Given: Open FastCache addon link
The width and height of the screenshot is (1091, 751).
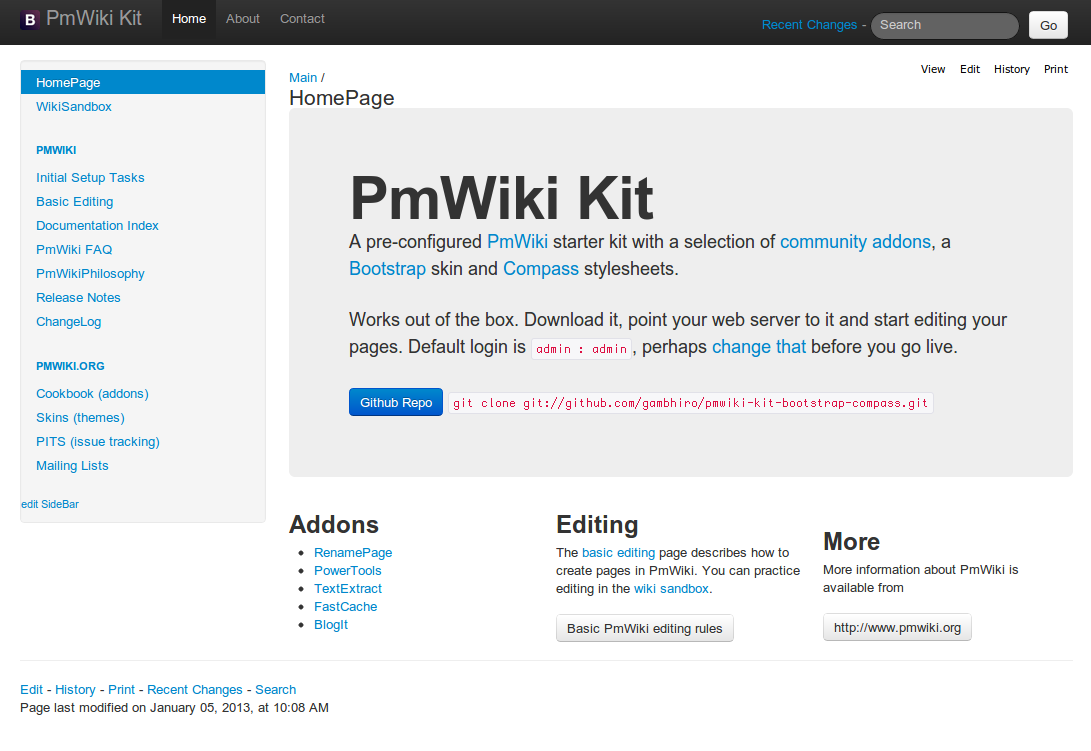Looking at the screenshot, I should 345,607.
